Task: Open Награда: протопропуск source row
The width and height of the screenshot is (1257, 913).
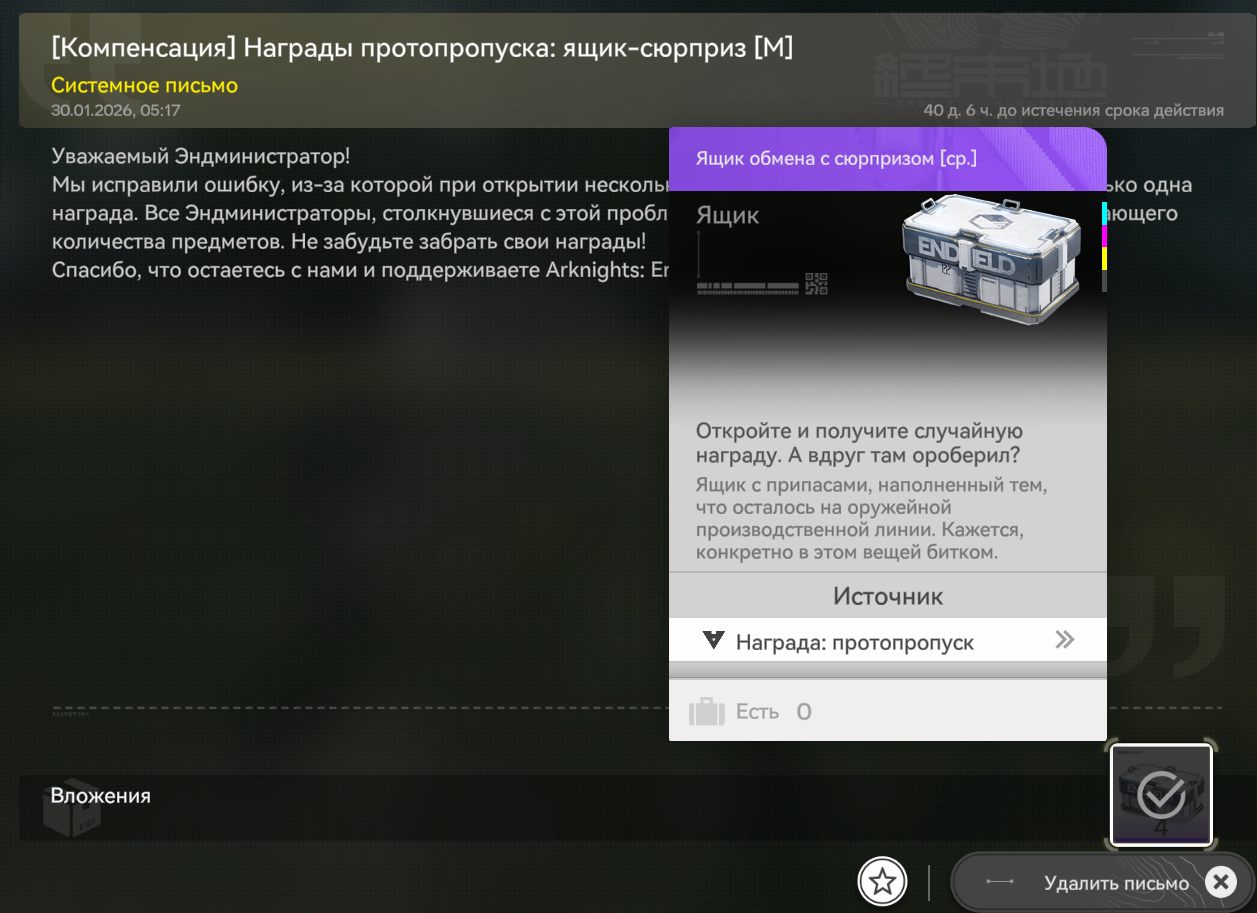Action: (887, 641)
